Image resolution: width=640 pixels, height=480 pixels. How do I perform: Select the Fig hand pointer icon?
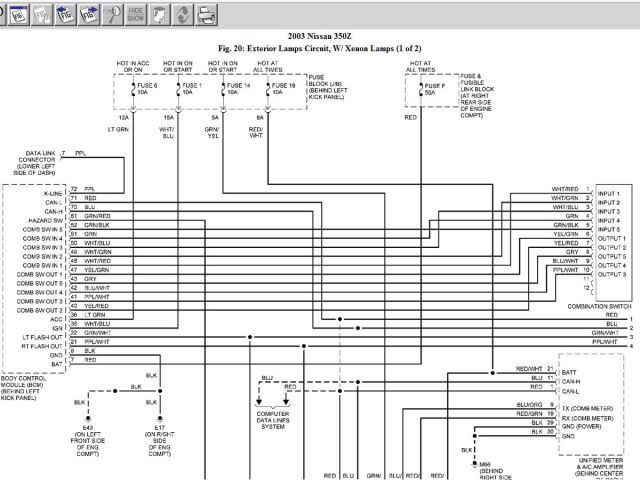click(41, 14)
